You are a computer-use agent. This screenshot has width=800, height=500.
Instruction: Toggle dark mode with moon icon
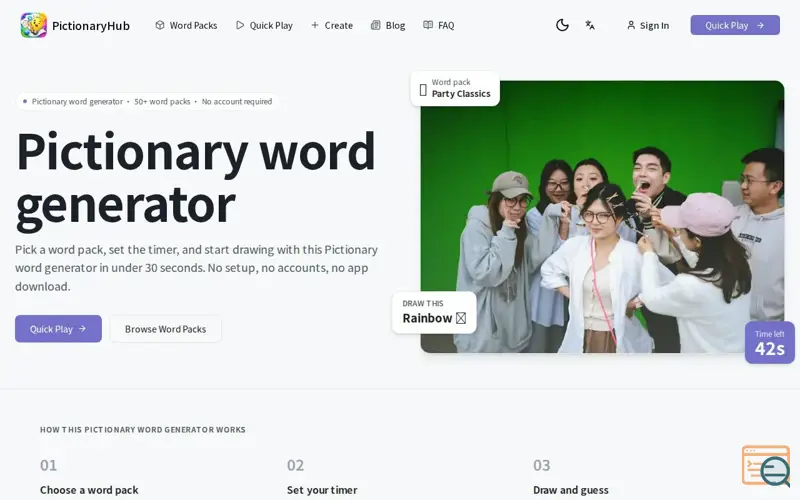click(x=562, y=25)
